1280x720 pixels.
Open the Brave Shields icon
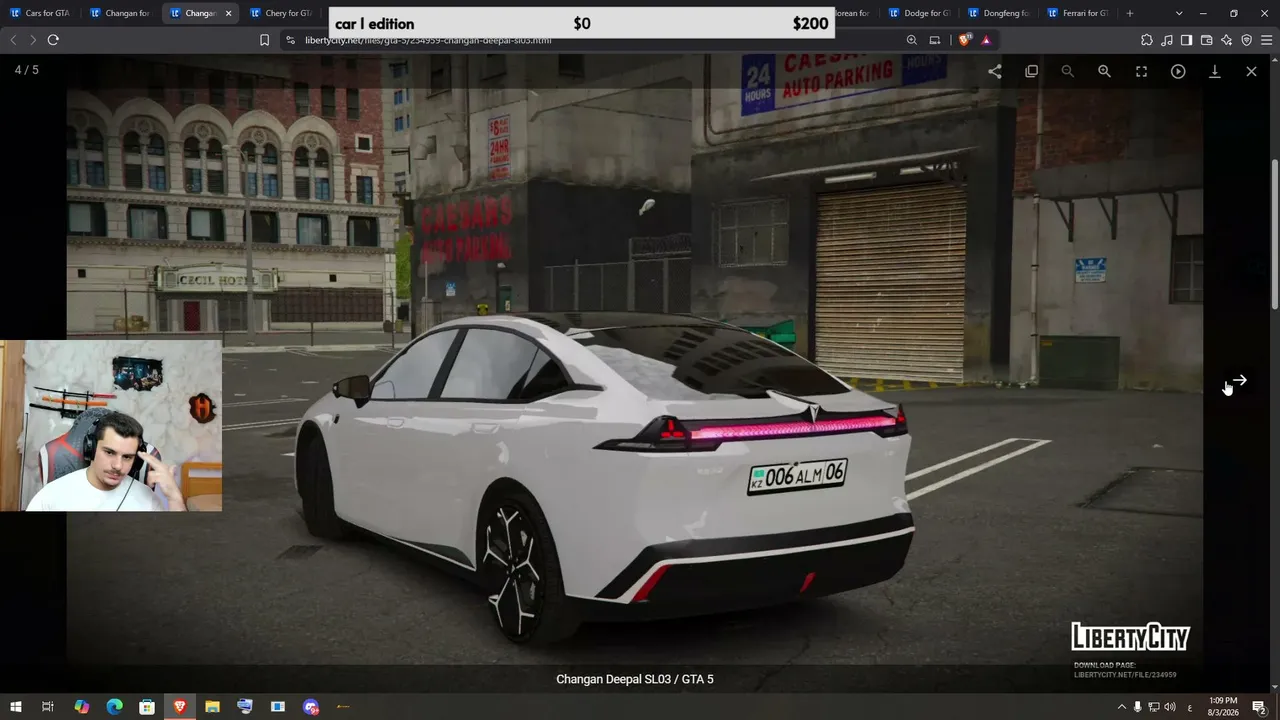(964, 40)
